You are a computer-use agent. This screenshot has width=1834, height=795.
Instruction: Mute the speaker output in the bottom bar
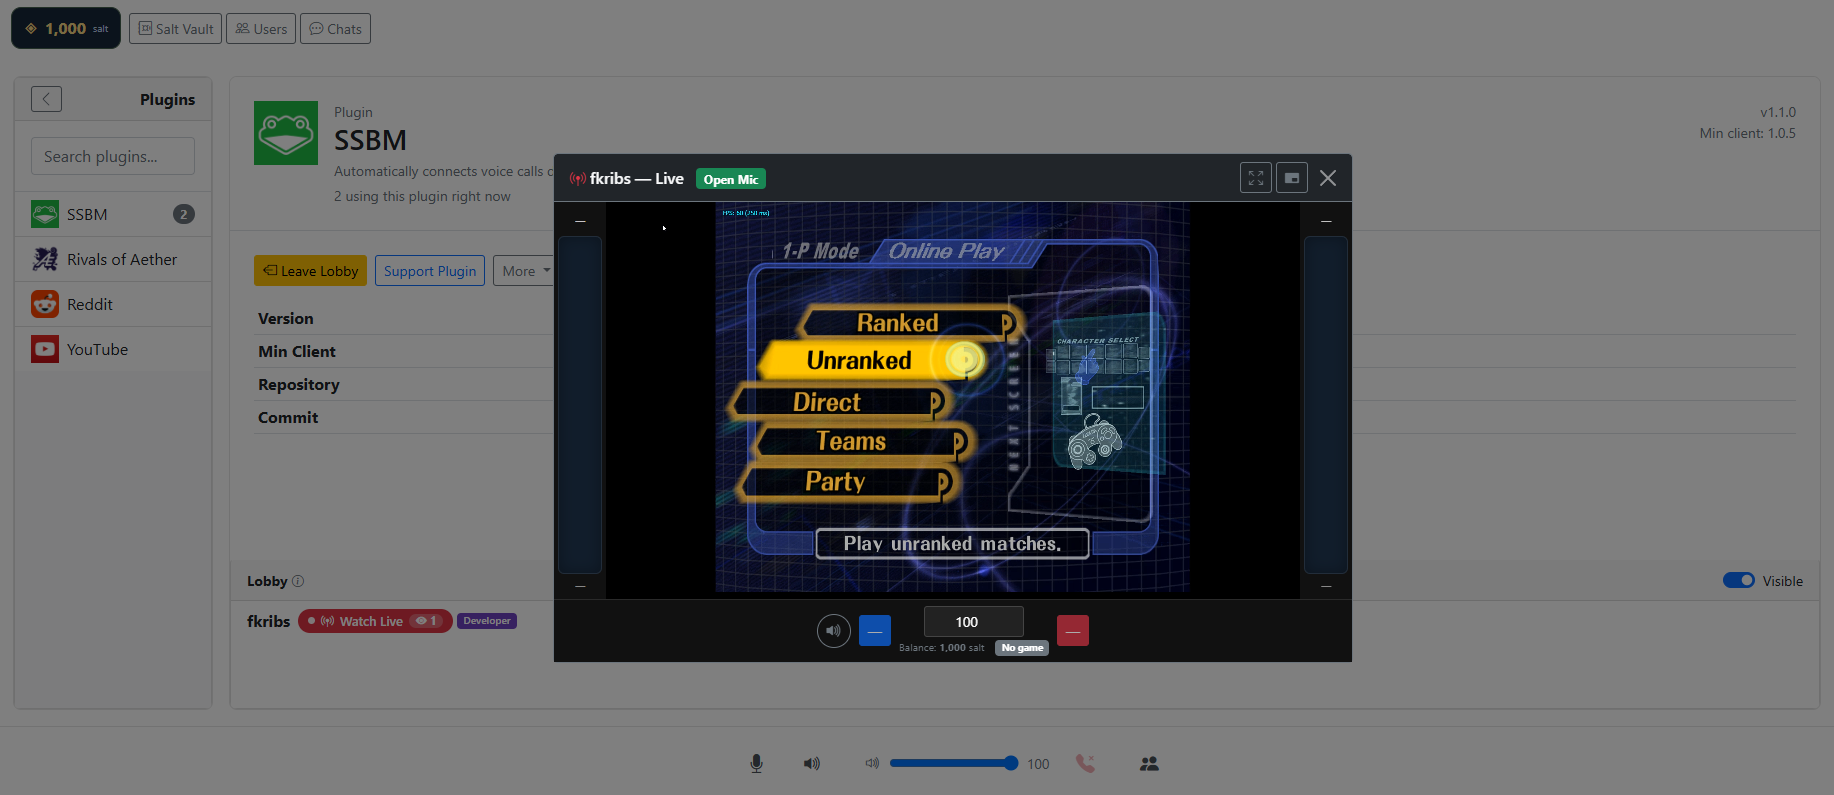[812, 764]
